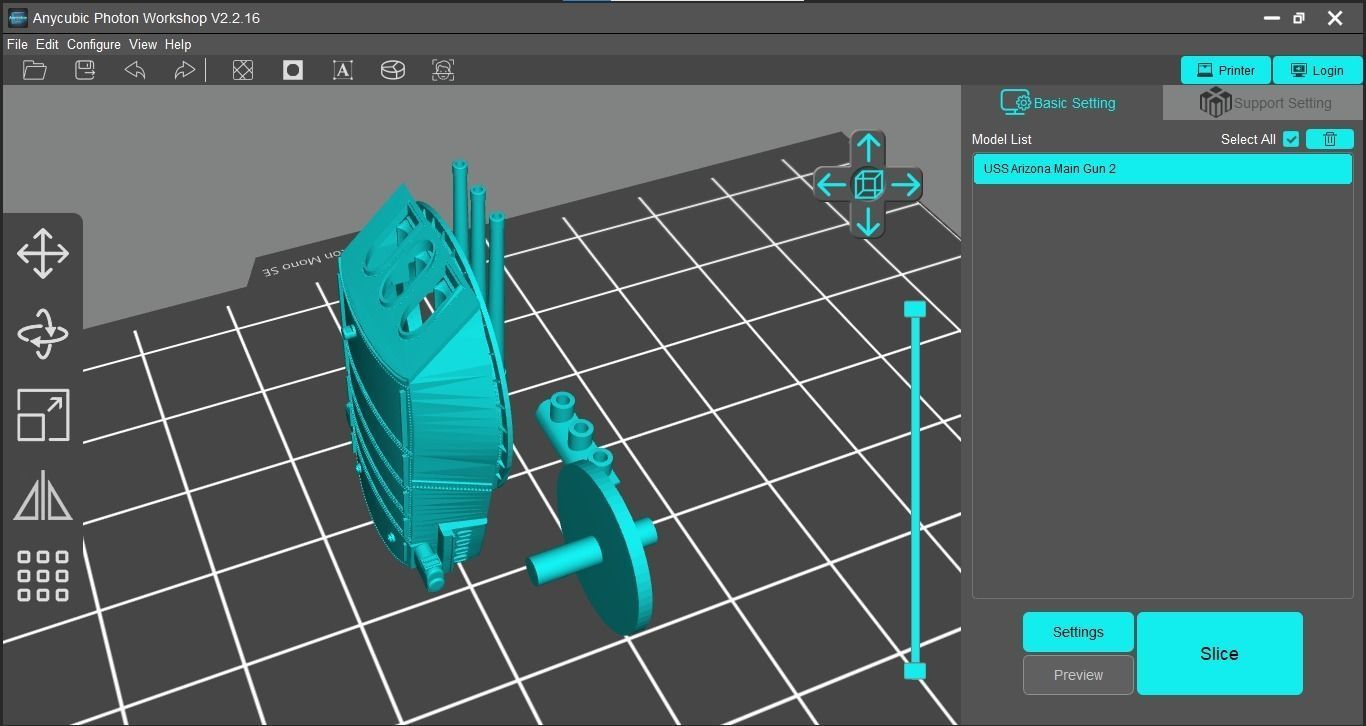
Task: Open a file with the folder icon
Action: [x=35, y=70]
